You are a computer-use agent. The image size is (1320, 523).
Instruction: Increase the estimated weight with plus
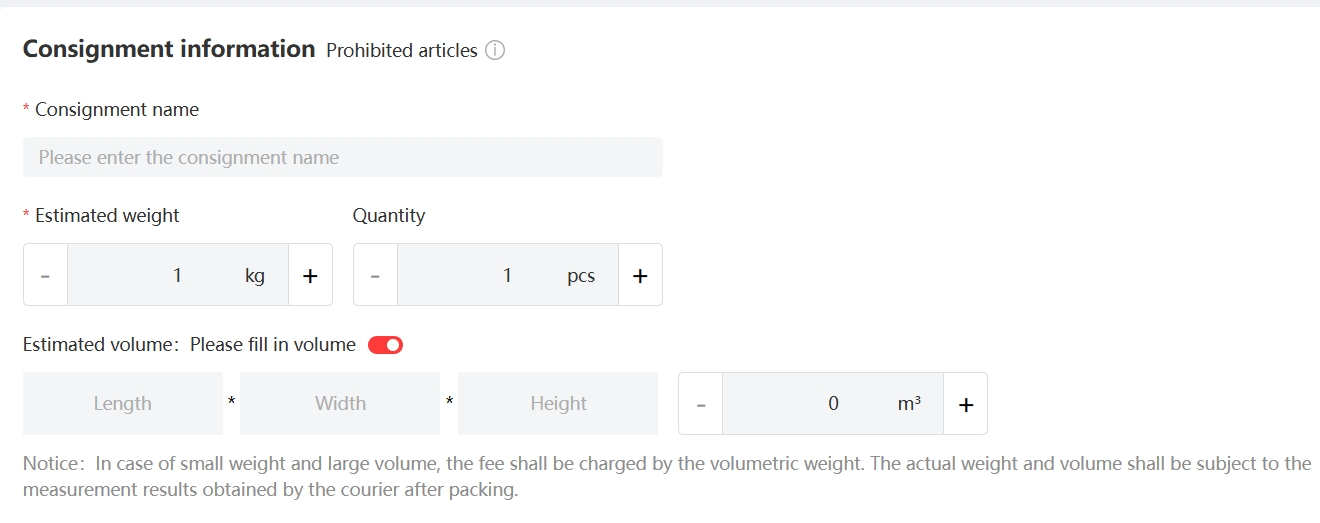[x=310, y=275]
